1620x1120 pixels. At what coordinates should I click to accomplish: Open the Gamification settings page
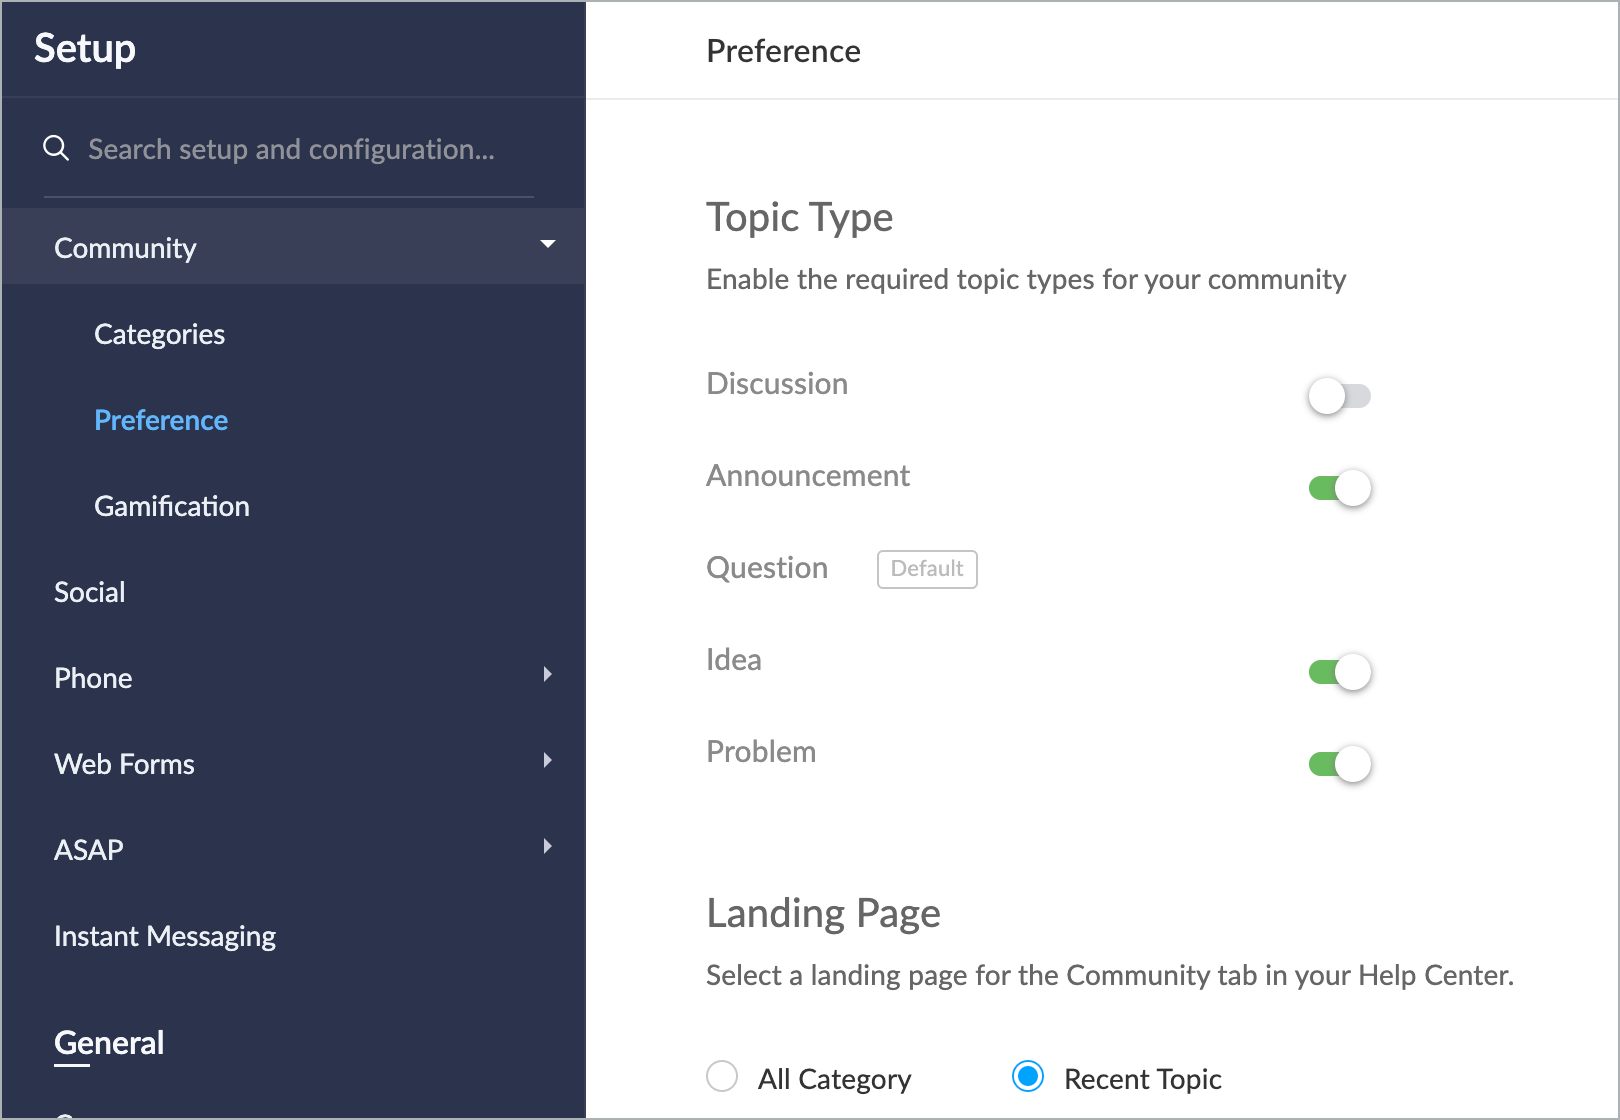point(171,506)
